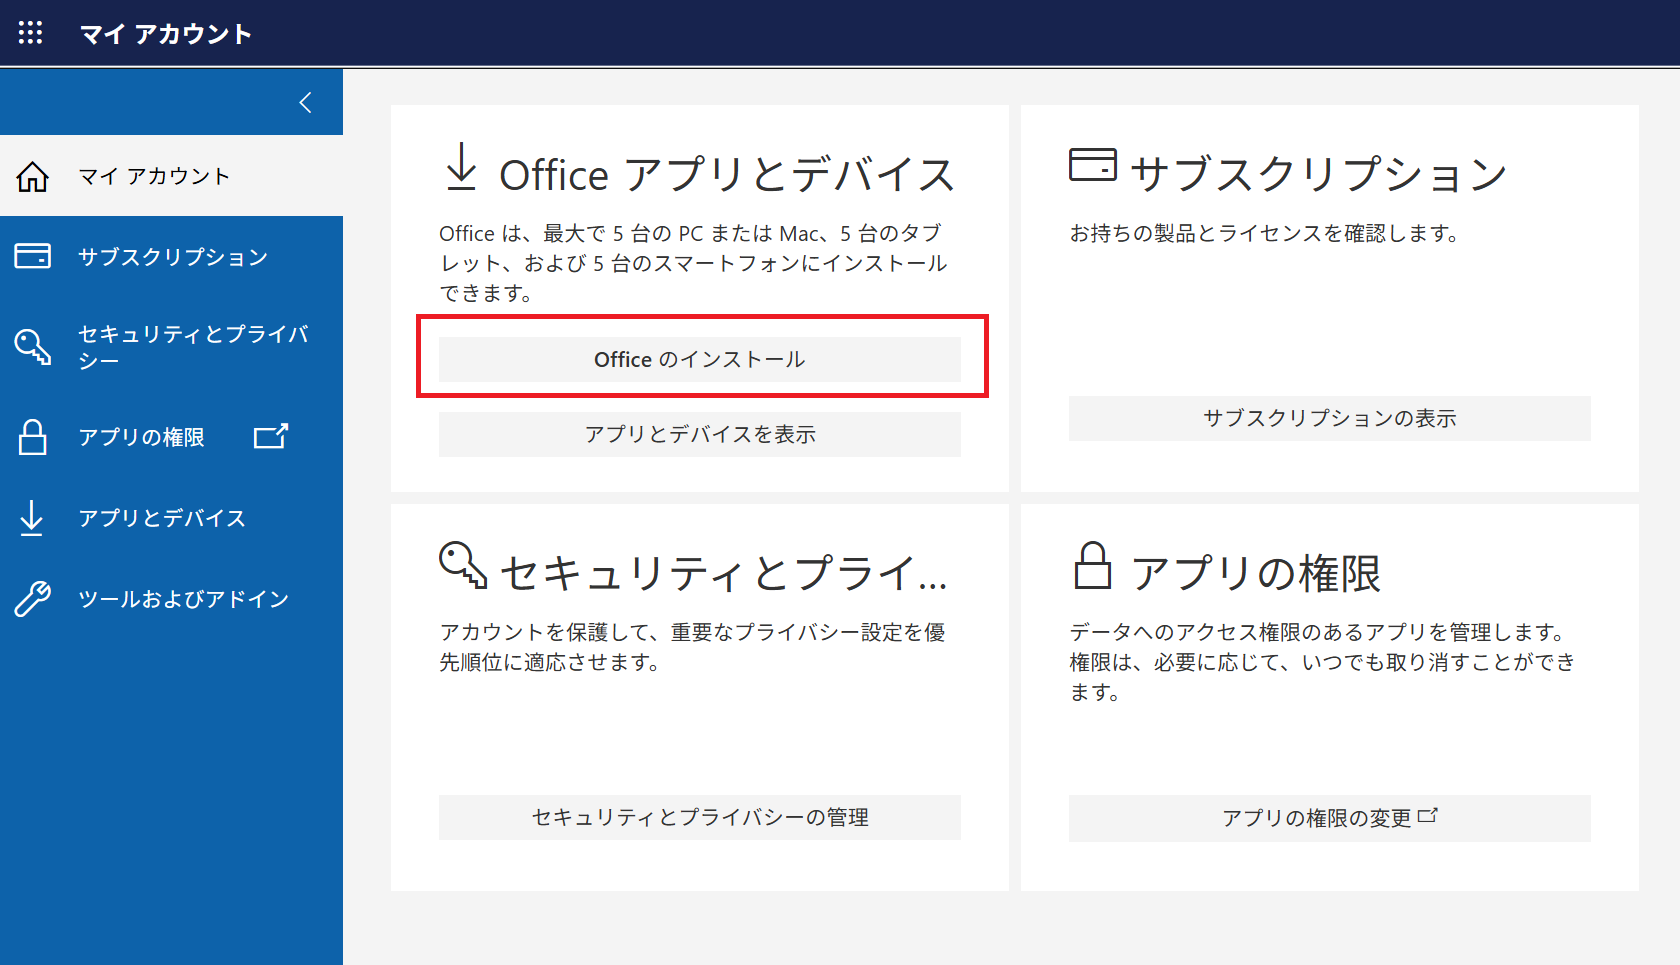1680x965 pixels.
Task: Click セキュリティとプライバシーの管理 button
Action: click(699, 817)
